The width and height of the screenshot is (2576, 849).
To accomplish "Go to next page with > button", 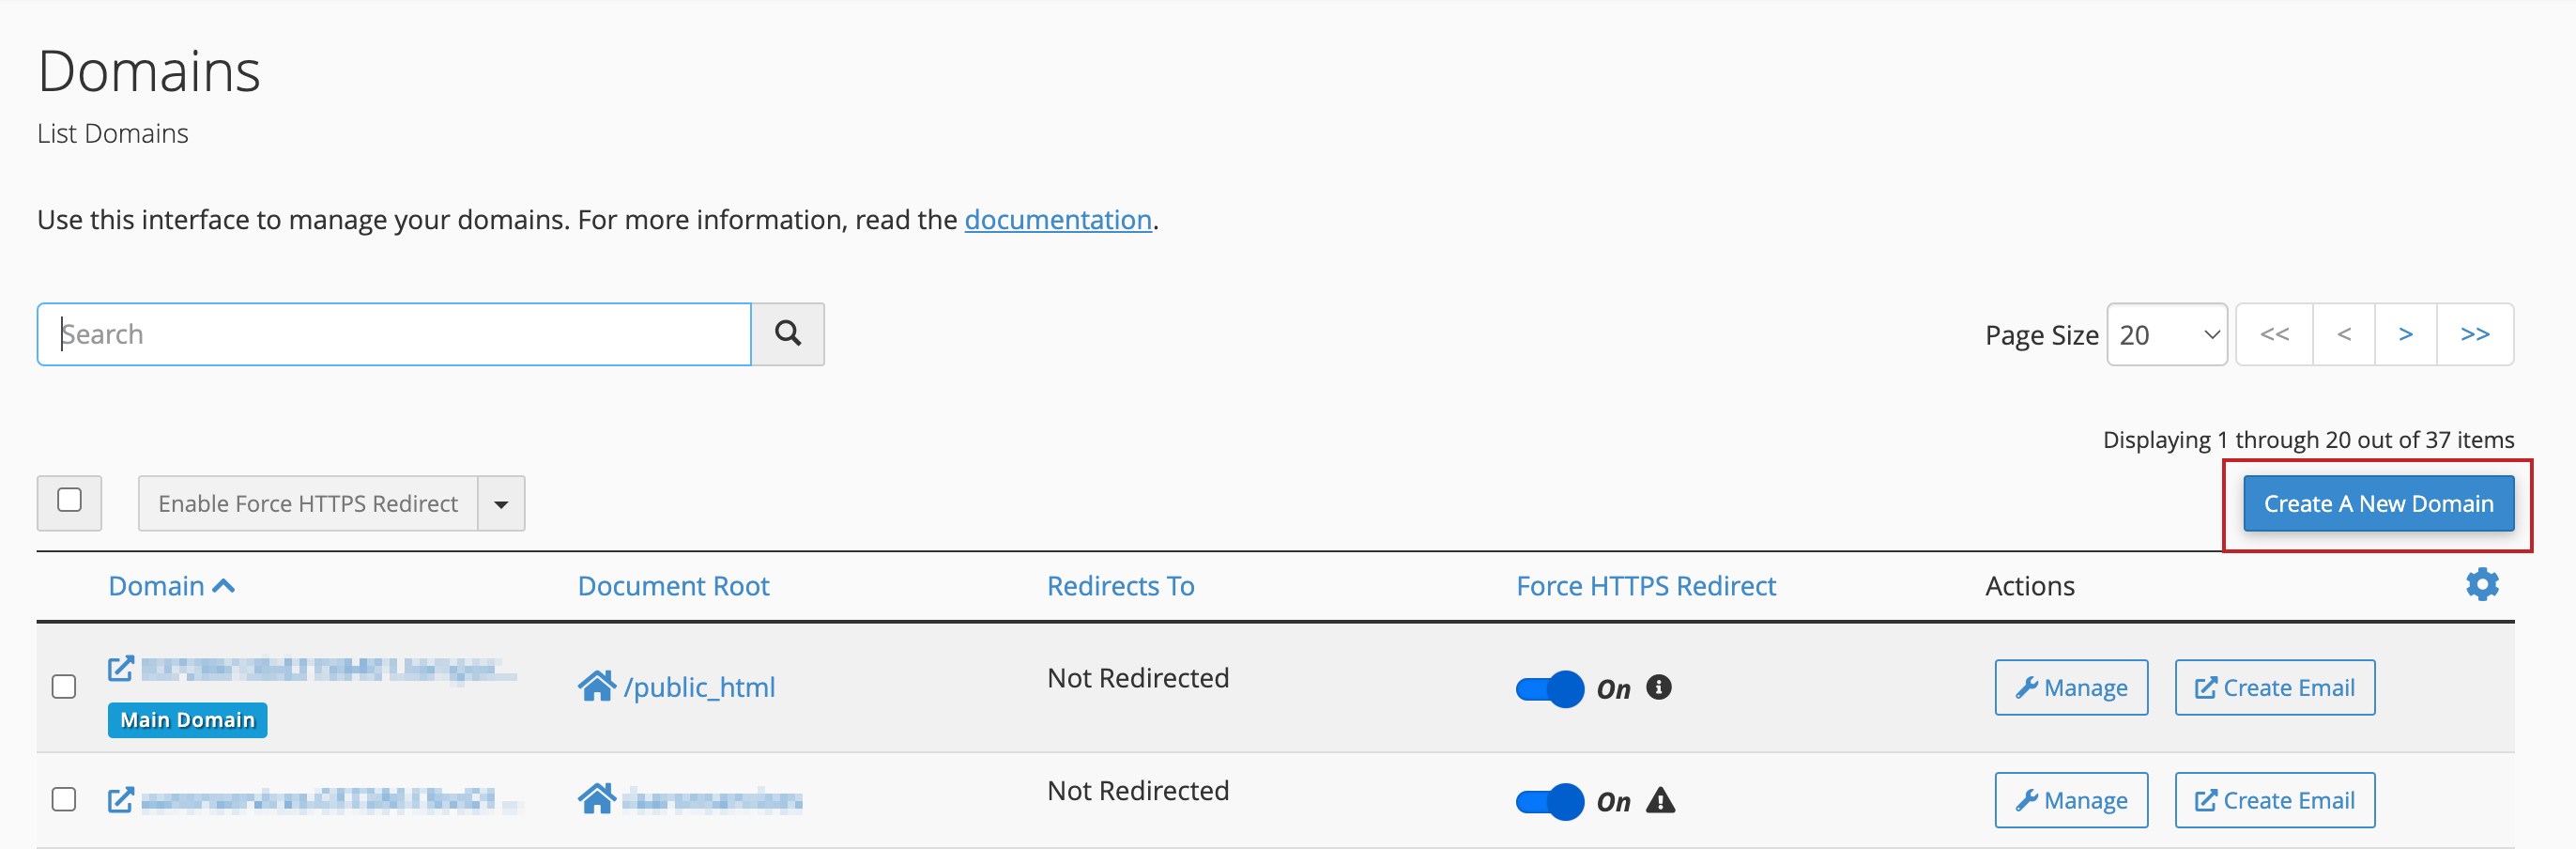I will [x=2405, y=335].
